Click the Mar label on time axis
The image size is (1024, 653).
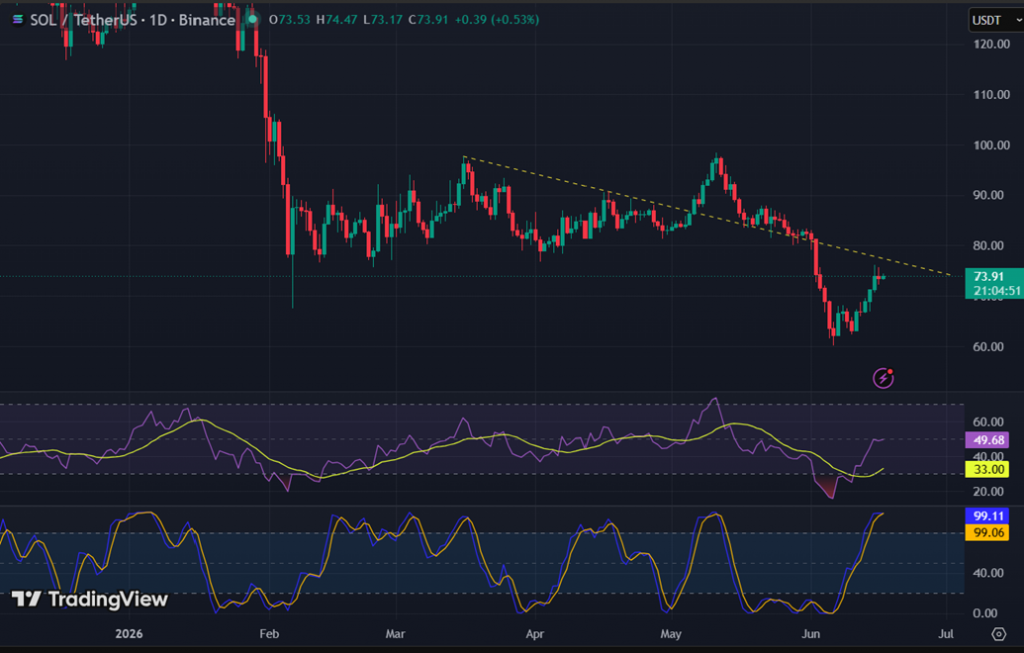pyautogui.click(x=395, y=633)
